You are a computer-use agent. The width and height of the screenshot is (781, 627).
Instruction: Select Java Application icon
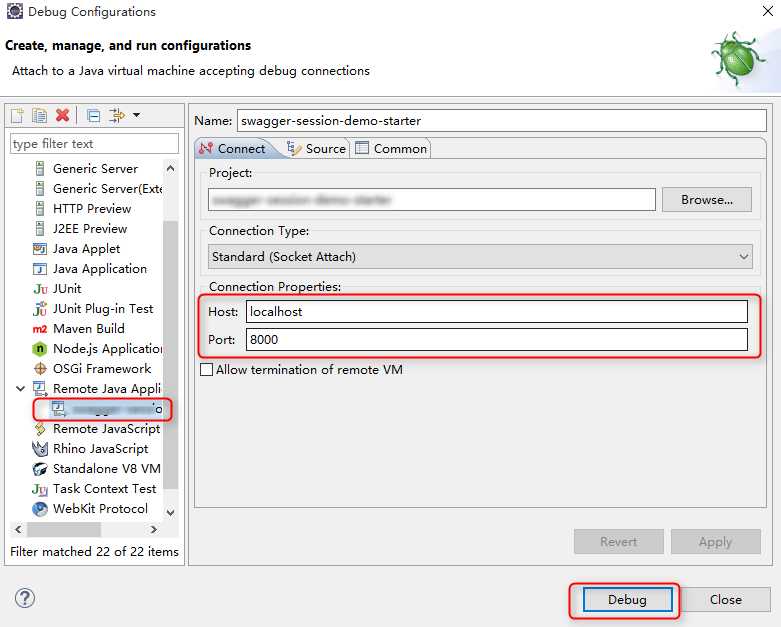click(40, 269)
